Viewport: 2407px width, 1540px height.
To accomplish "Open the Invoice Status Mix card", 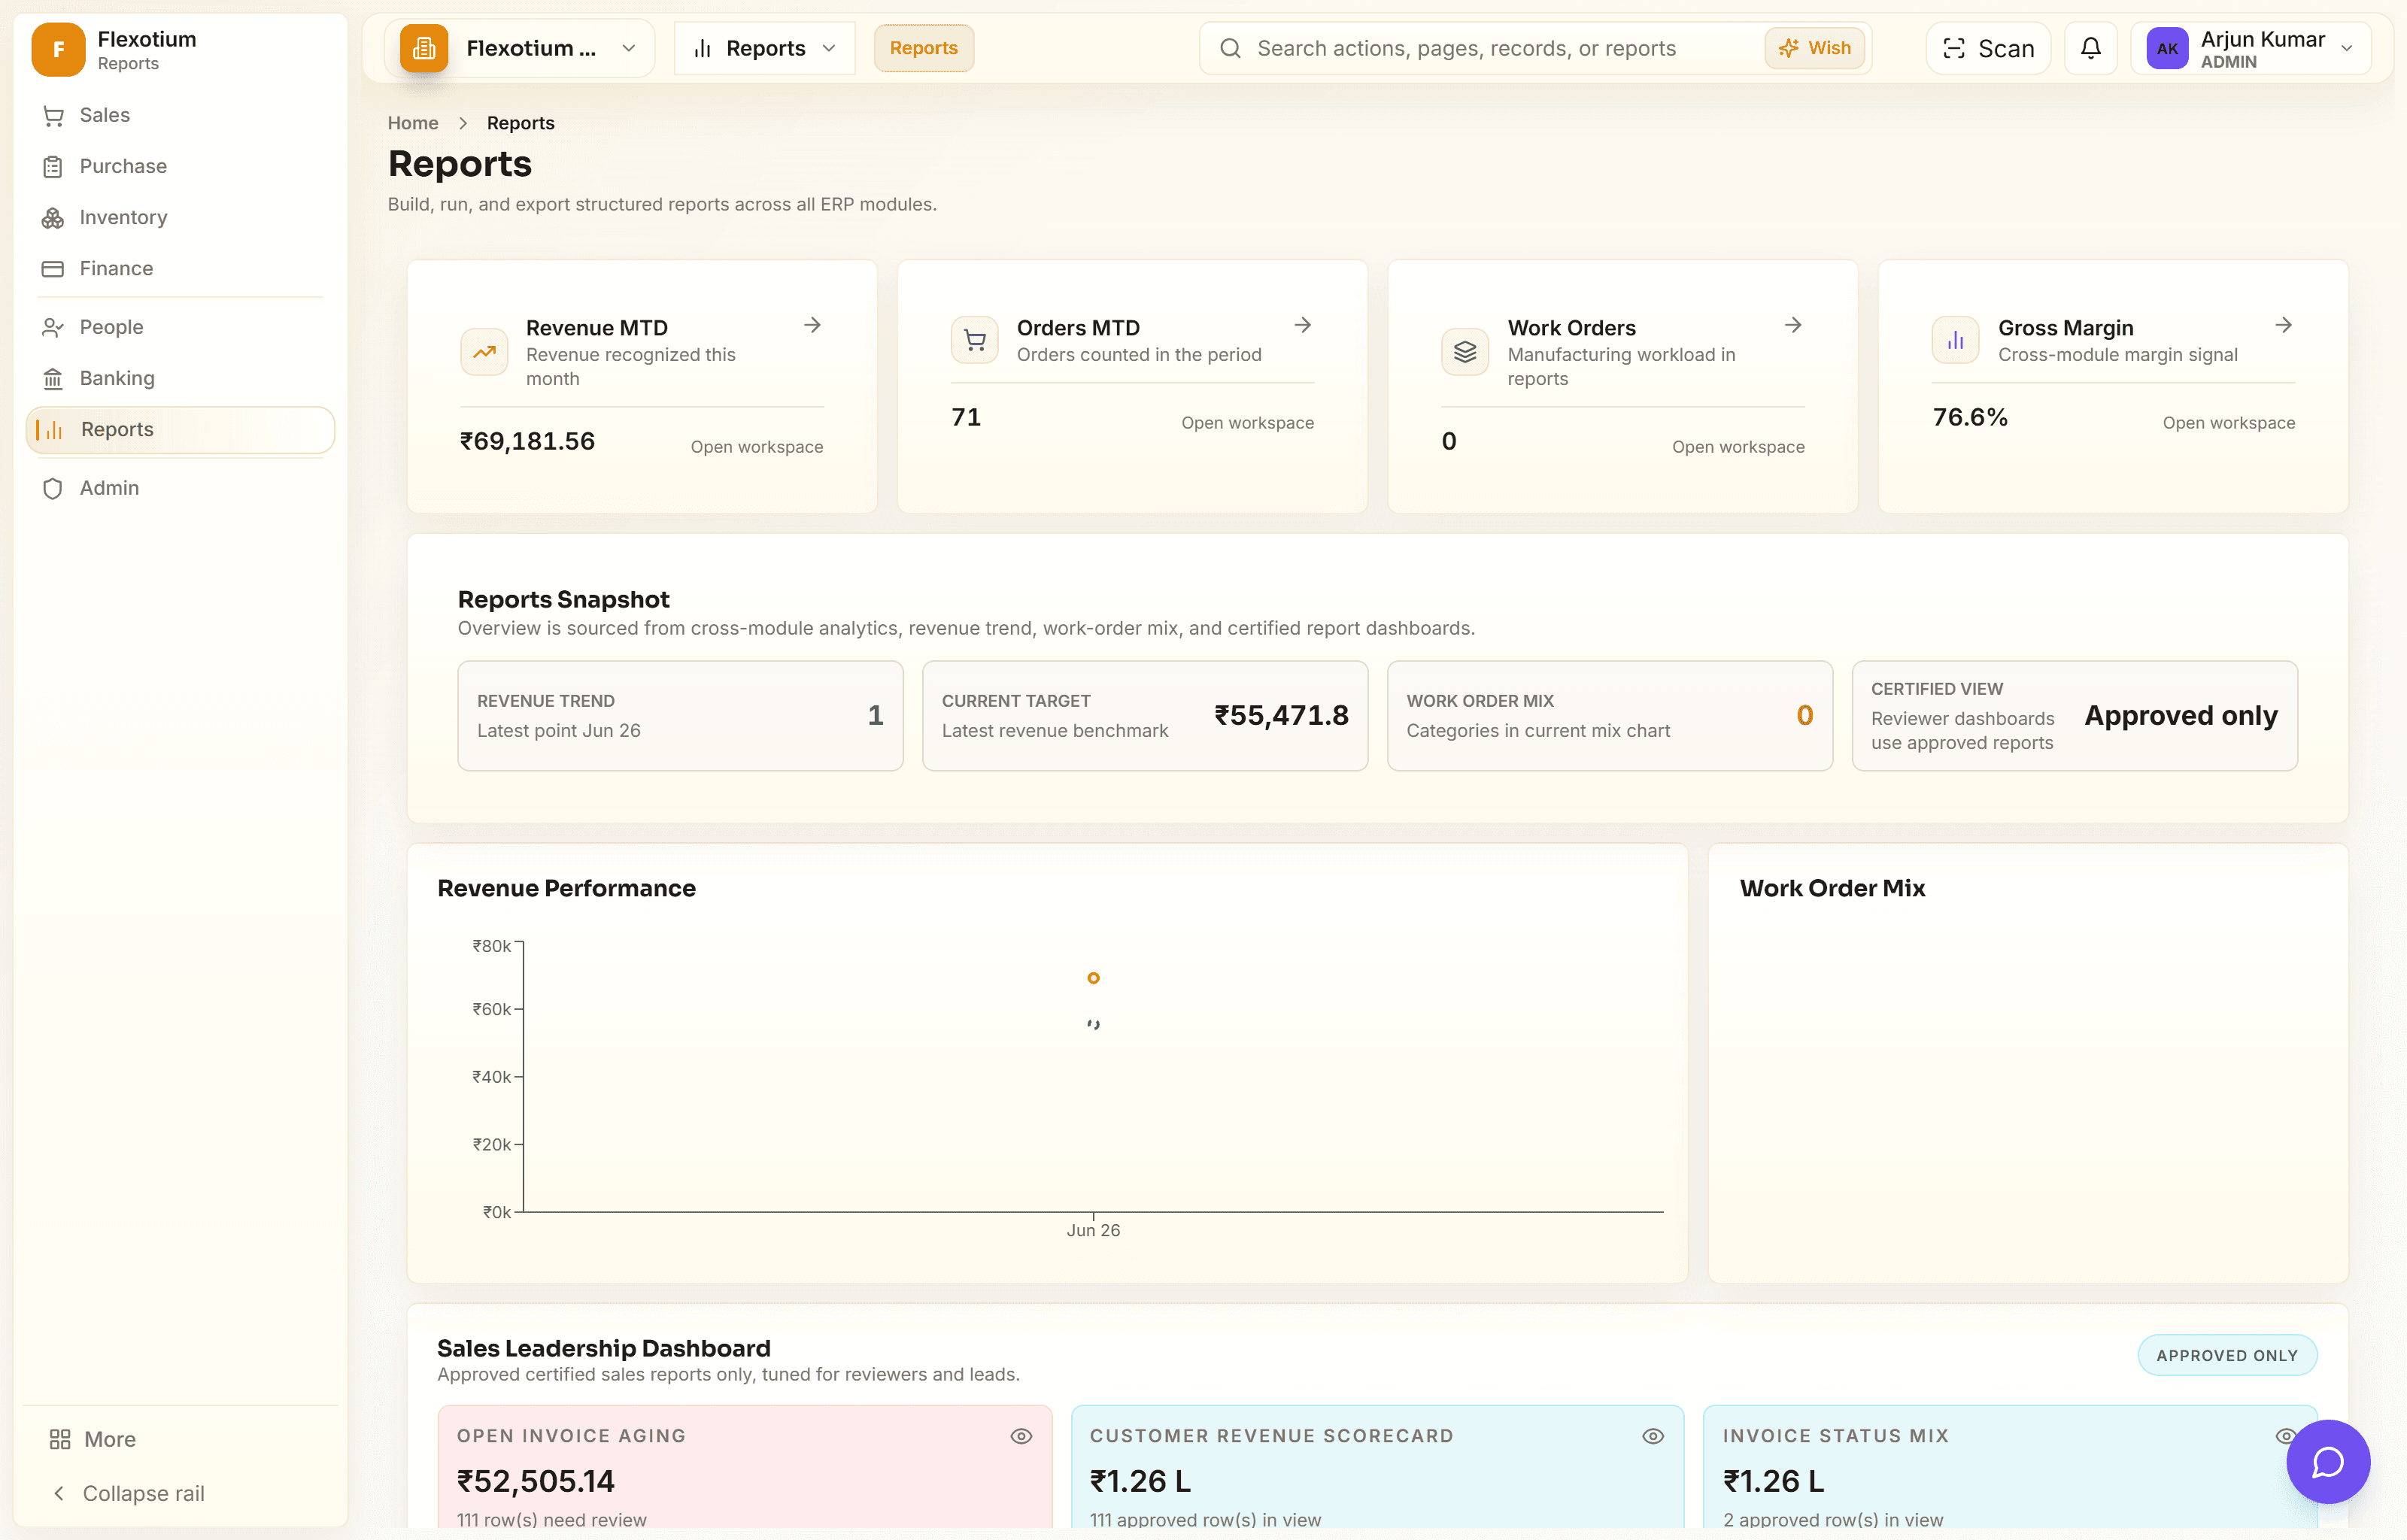I will [x=2010, y=1468].
